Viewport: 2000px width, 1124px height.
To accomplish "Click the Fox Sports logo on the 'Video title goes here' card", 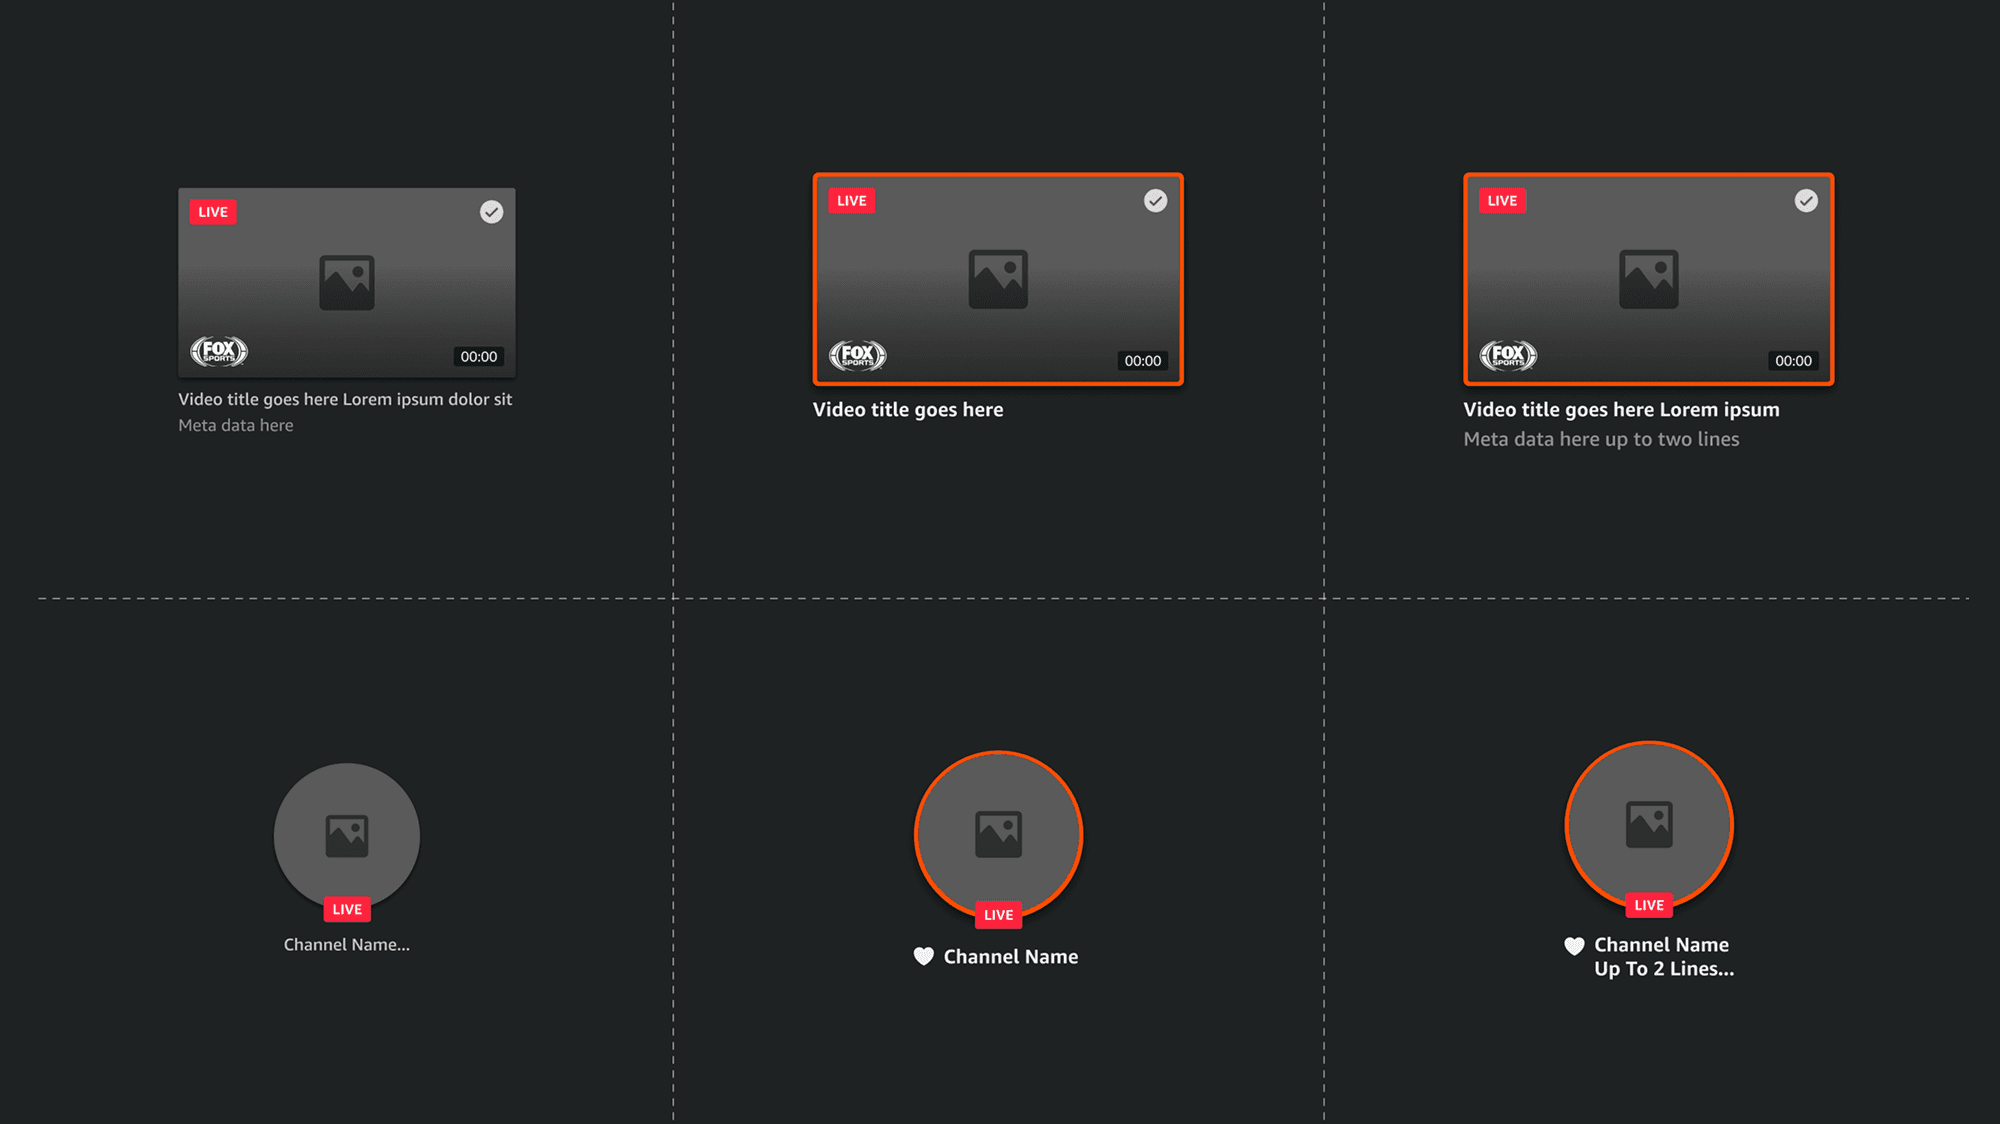I will (x=858, y=355).
